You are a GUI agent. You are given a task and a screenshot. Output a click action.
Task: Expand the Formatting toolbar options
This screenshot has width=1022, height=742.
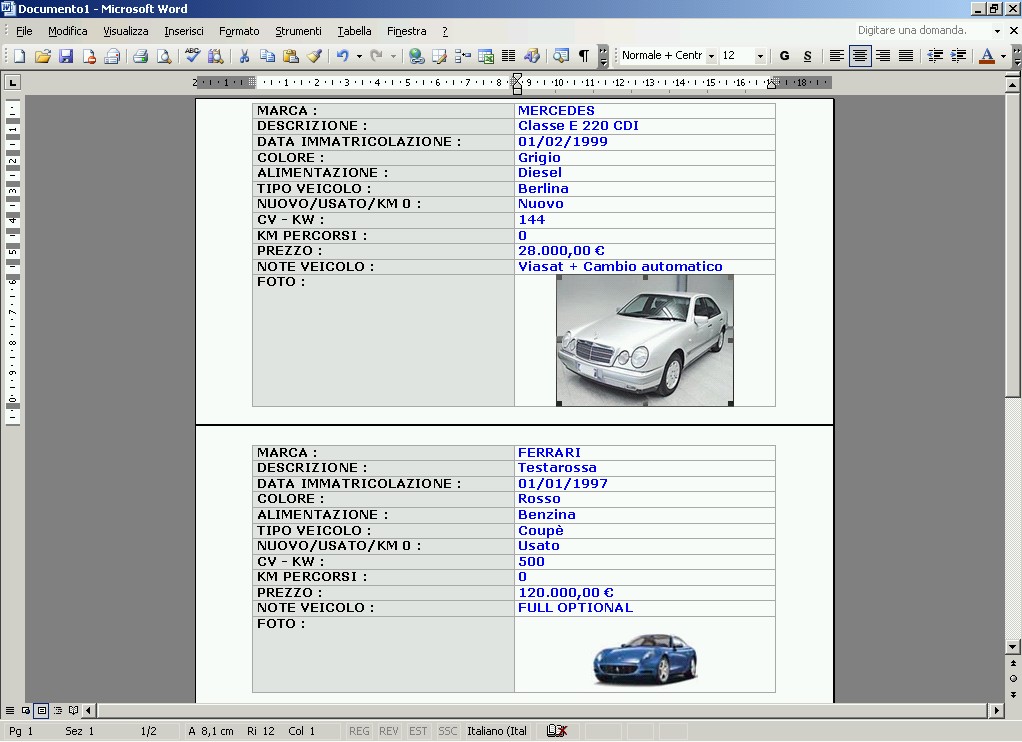1016,56
